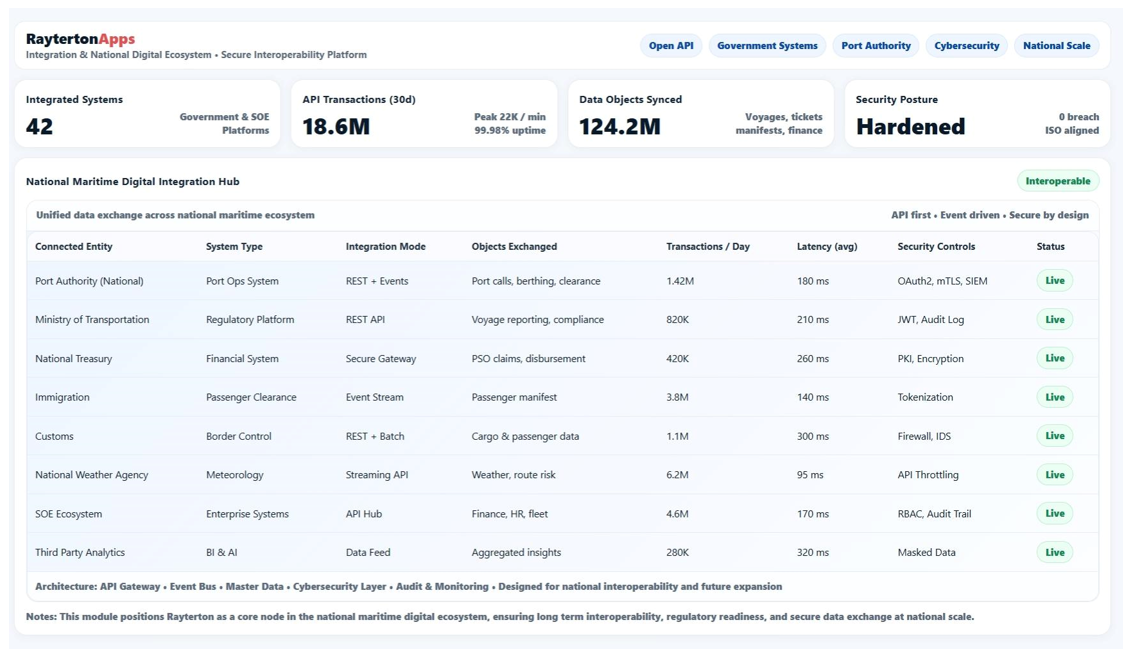Open the Data Objects Synced card
This screenshot has width=1123, height=649.
click(700, 114)
